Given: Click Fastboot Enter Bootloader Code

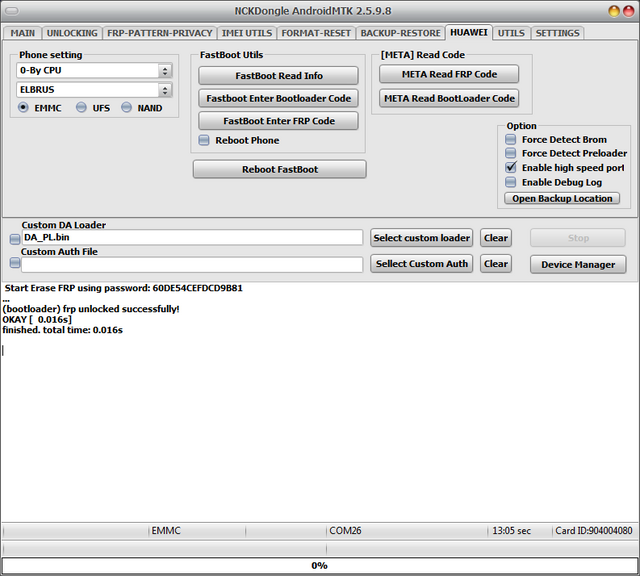Looking at the screenshot, I should [x=279, y=98].
